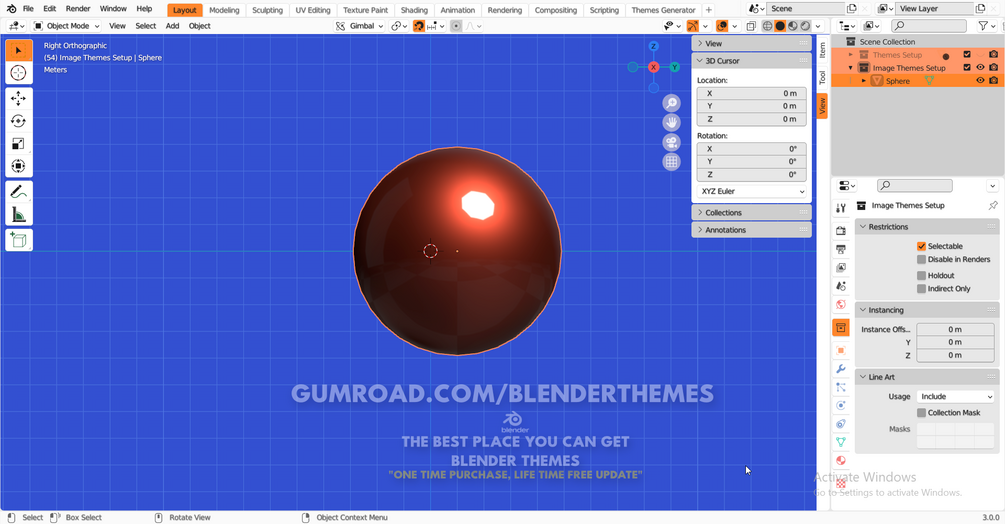Enable Disable in Renders checkbox

(x=921, y=259)
